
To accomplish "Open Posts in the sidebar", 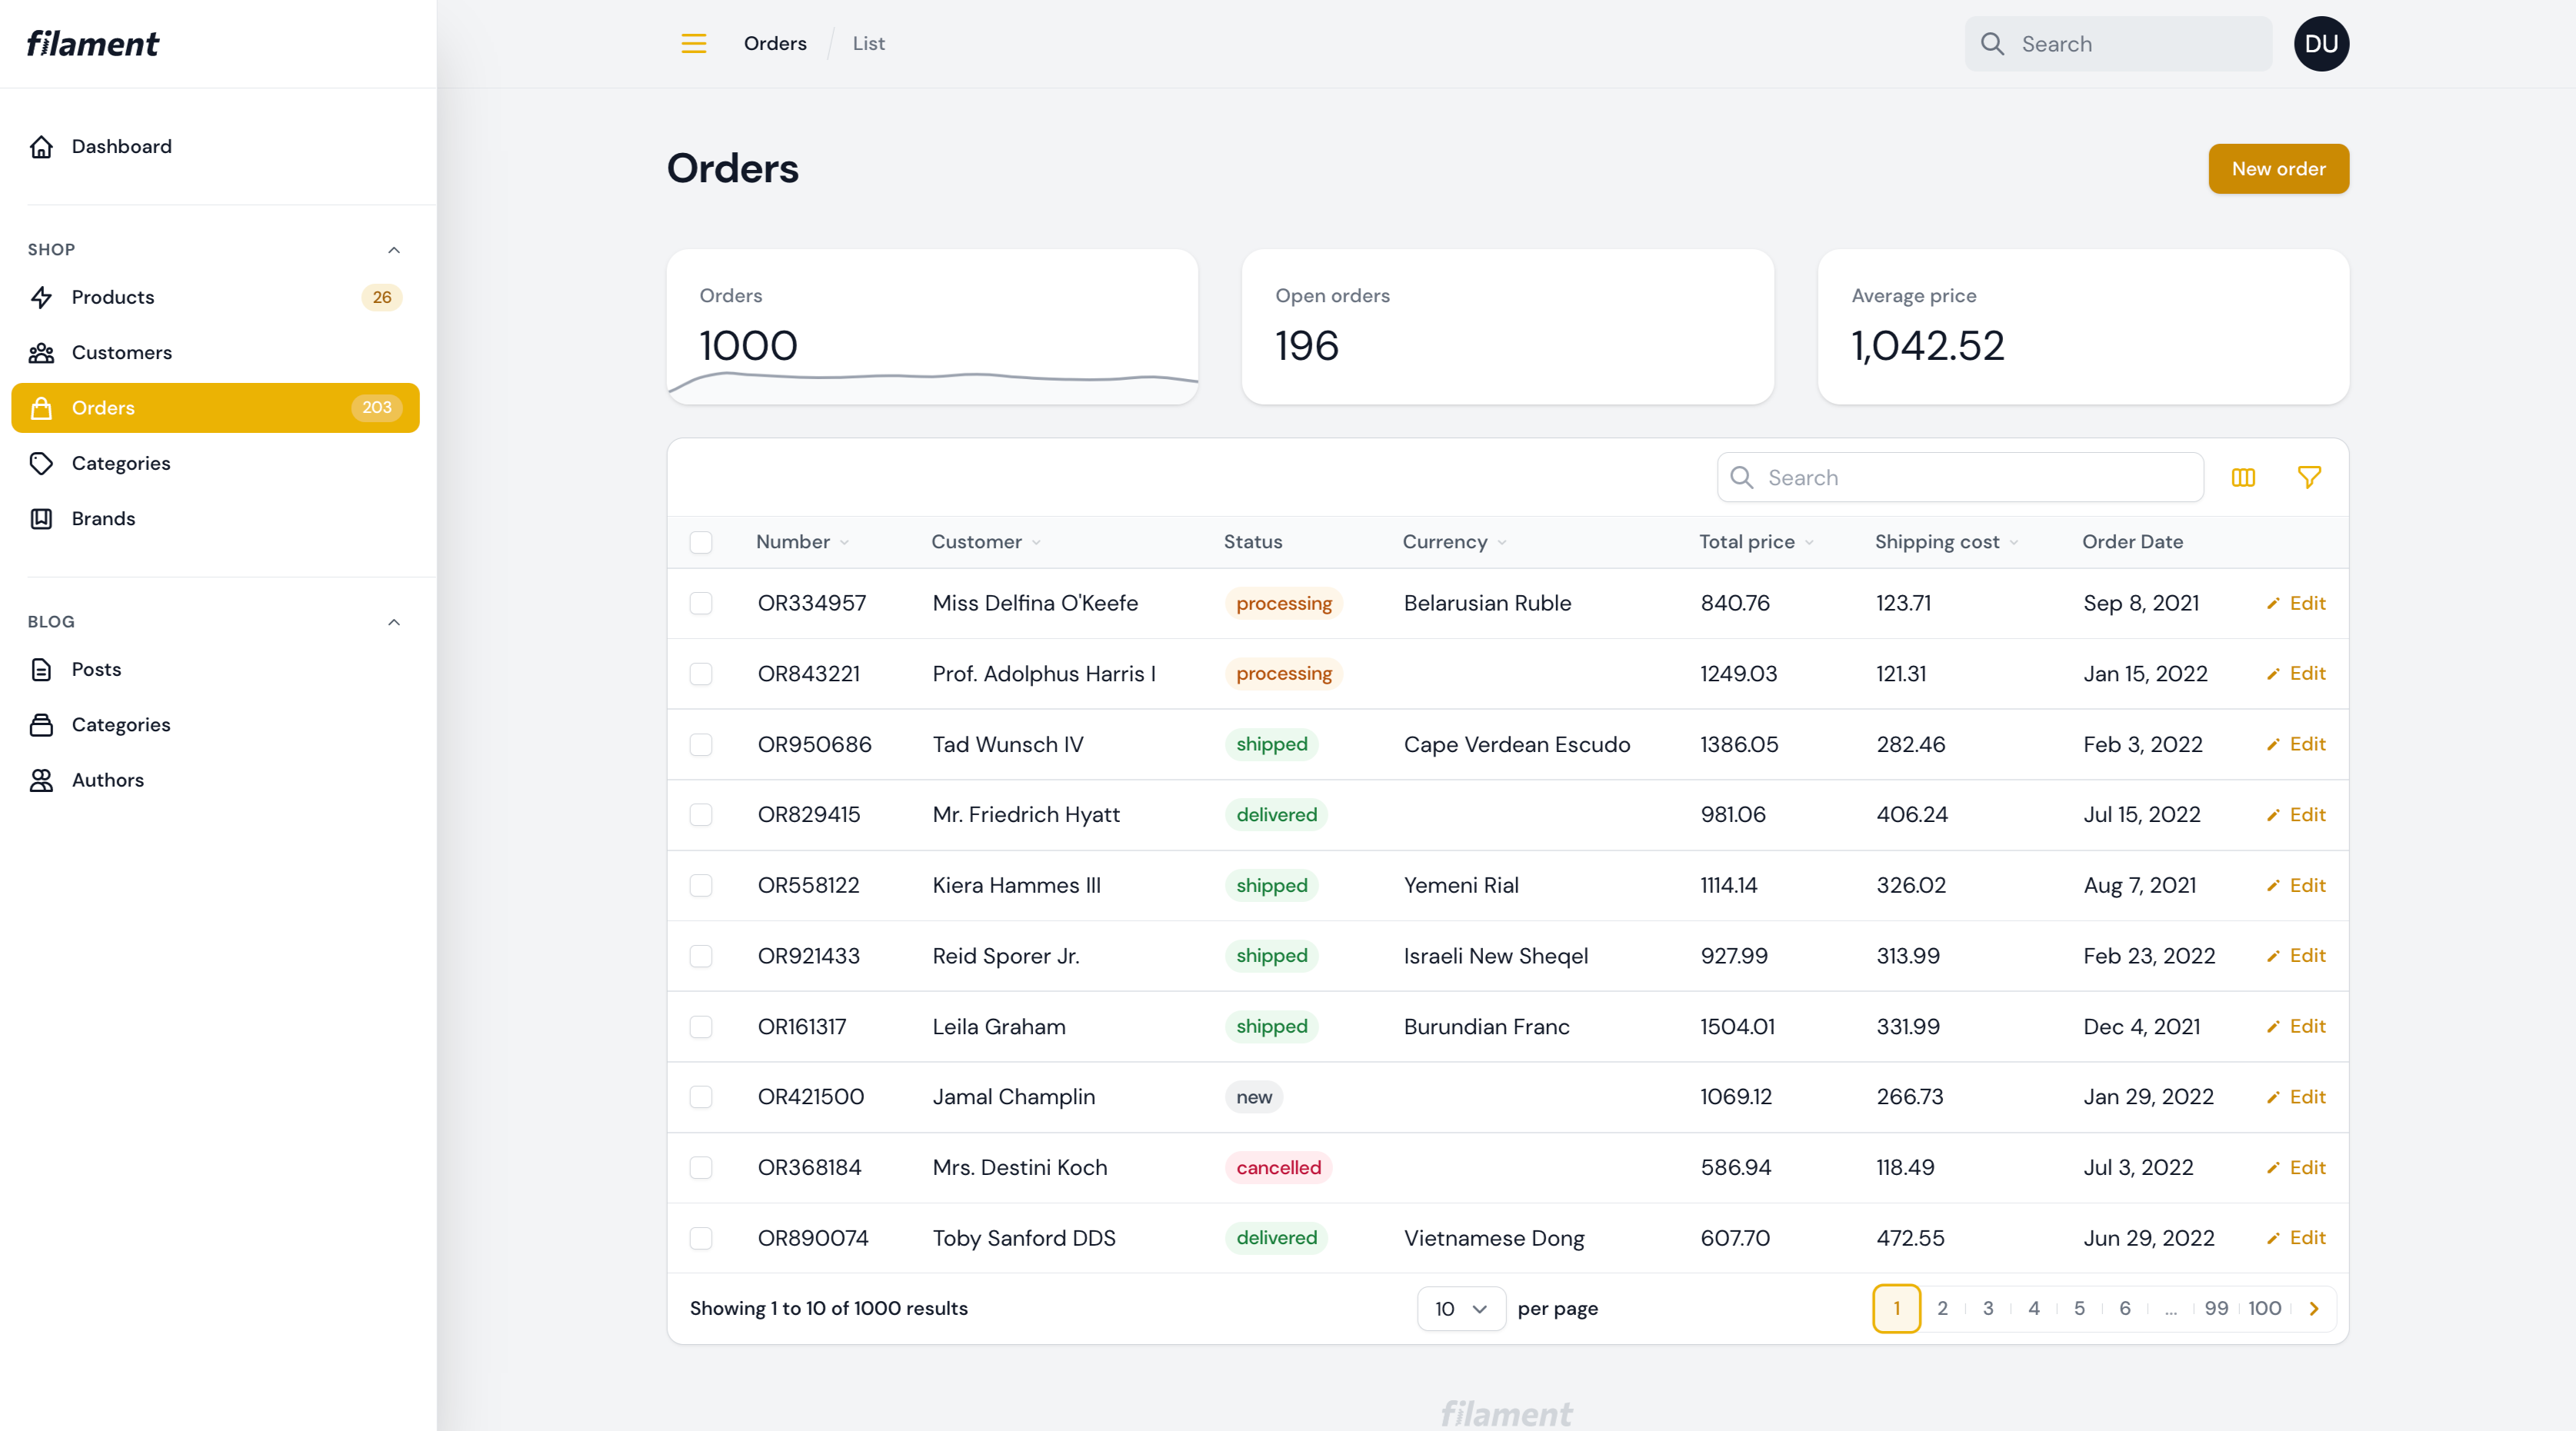I will (96, 669).
